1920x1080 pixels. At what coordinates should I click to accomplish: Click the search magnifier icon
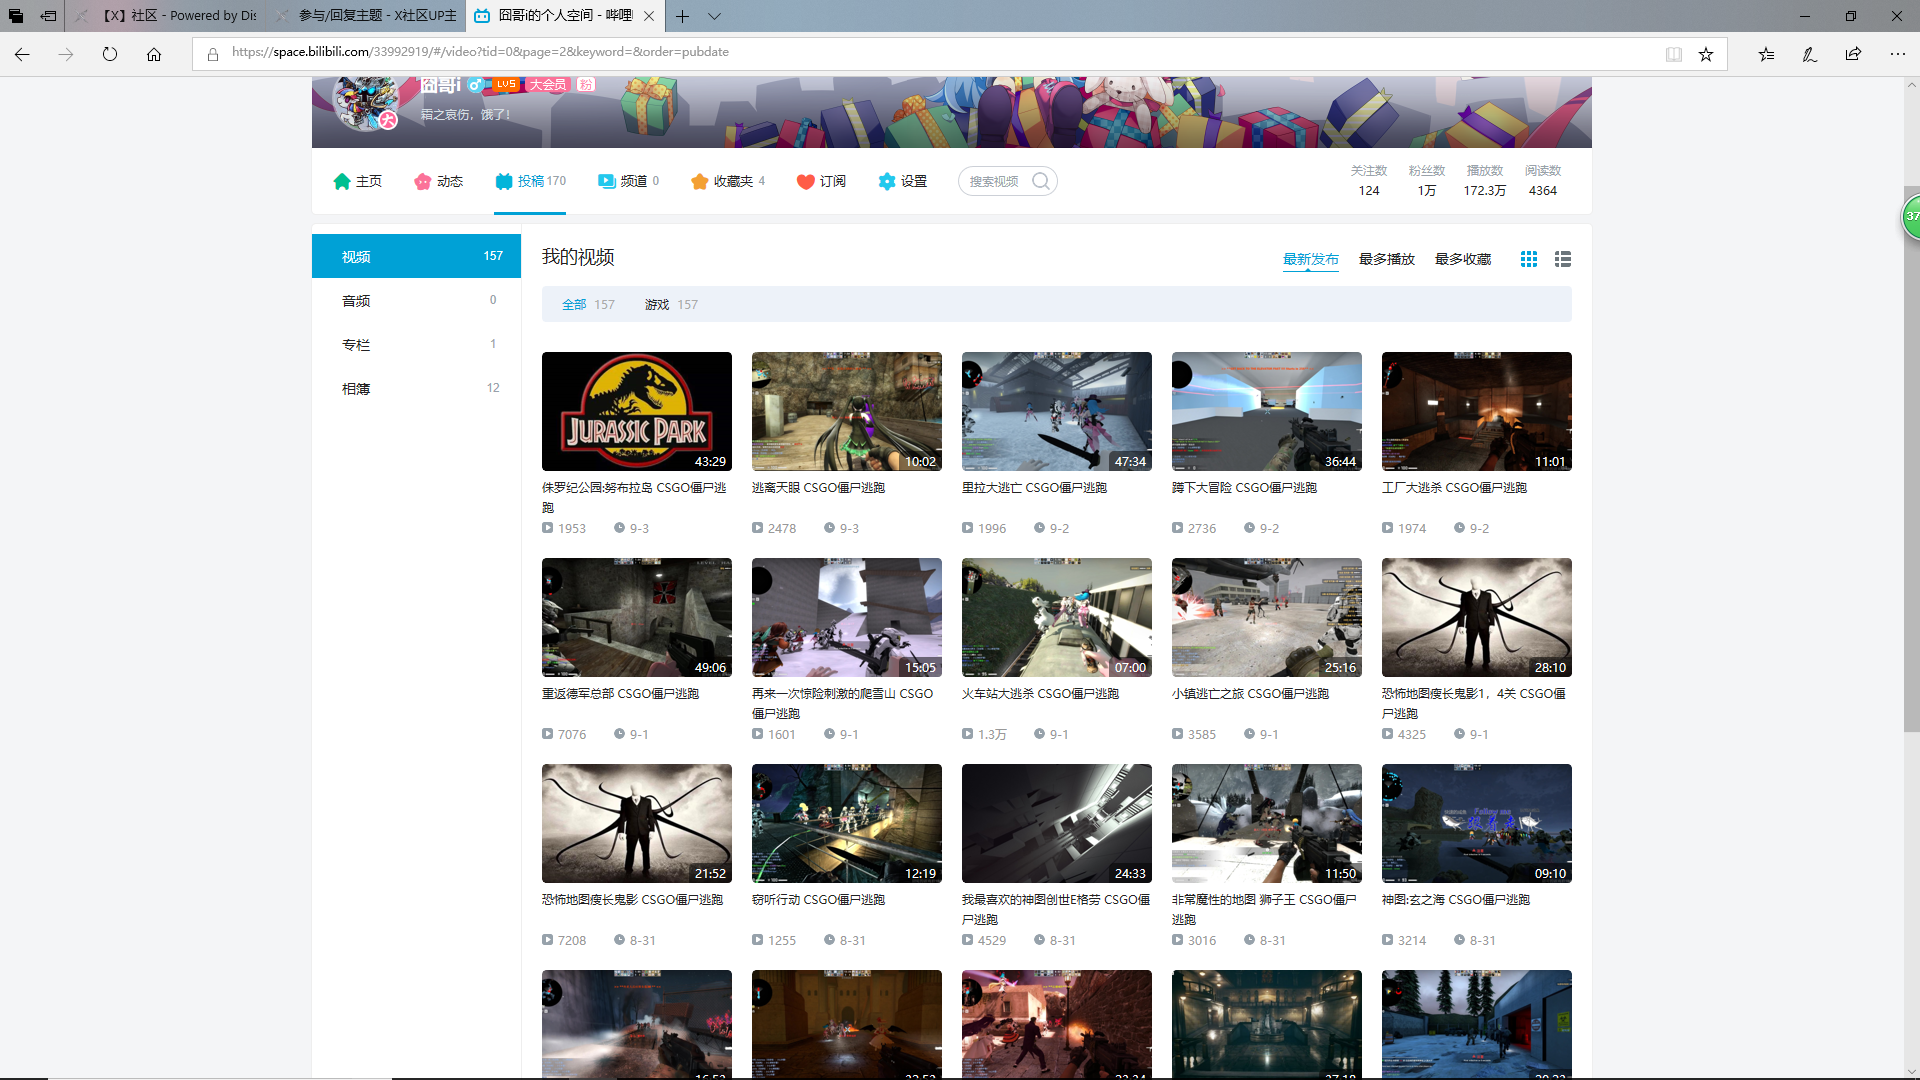(x=1040, y=181)
